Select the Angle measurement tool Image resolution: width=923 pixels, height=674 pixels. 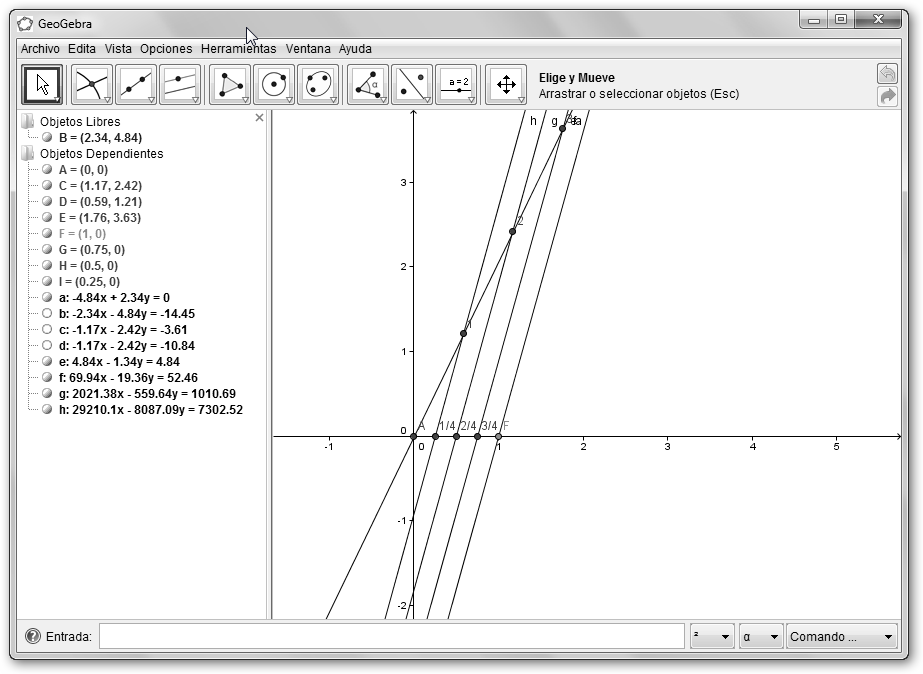click(x=367, y=85)
